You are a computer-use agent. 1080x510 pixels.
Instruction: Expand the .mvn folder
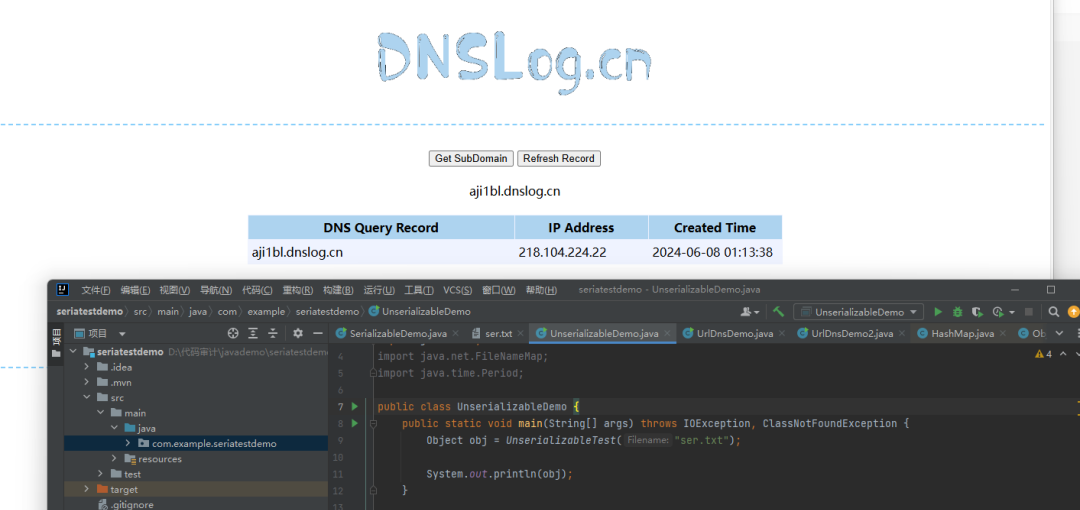[x=86, y=382]
